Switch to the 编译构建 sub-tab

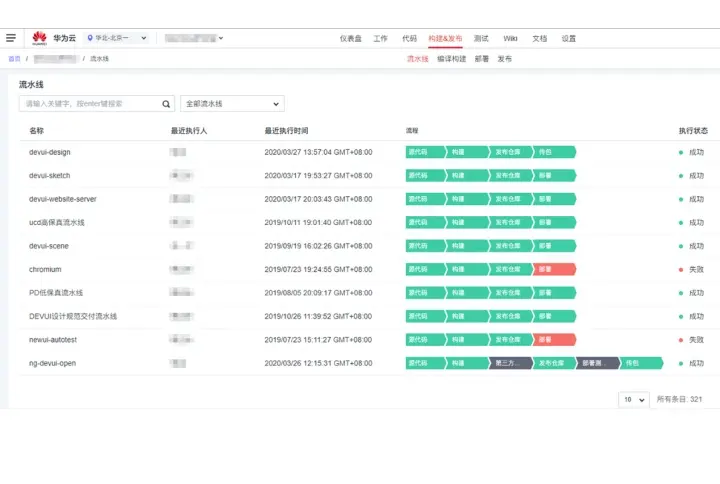451,59
